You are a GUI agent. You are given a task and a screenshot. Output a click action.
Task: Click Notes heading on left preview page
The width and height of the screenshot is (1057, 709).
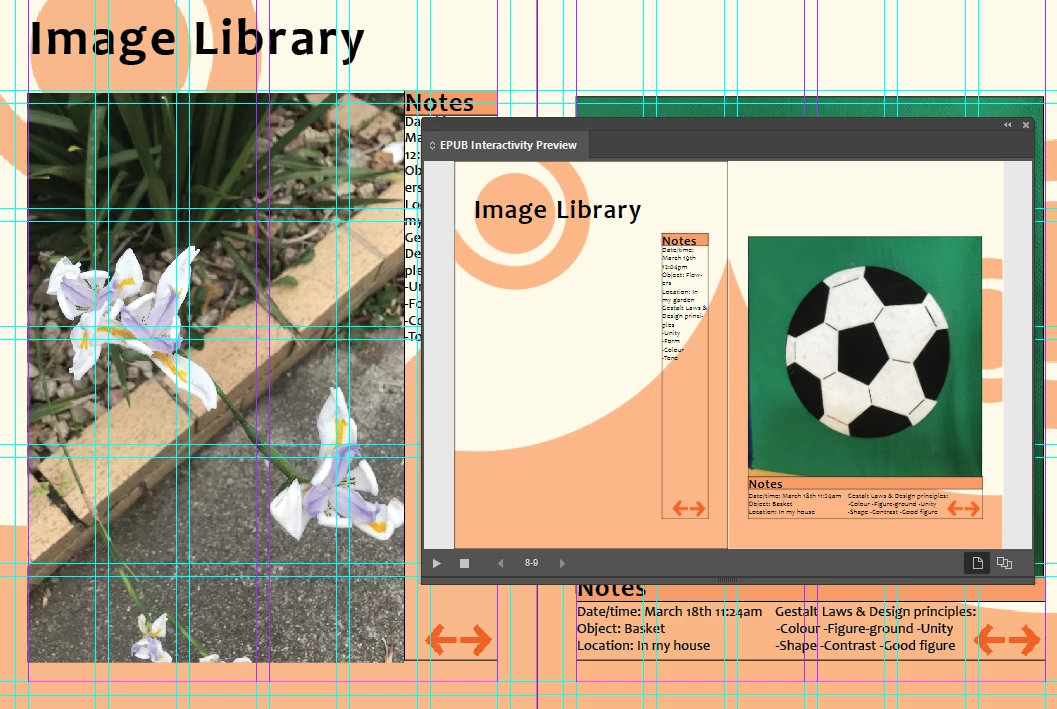point(679,241)
